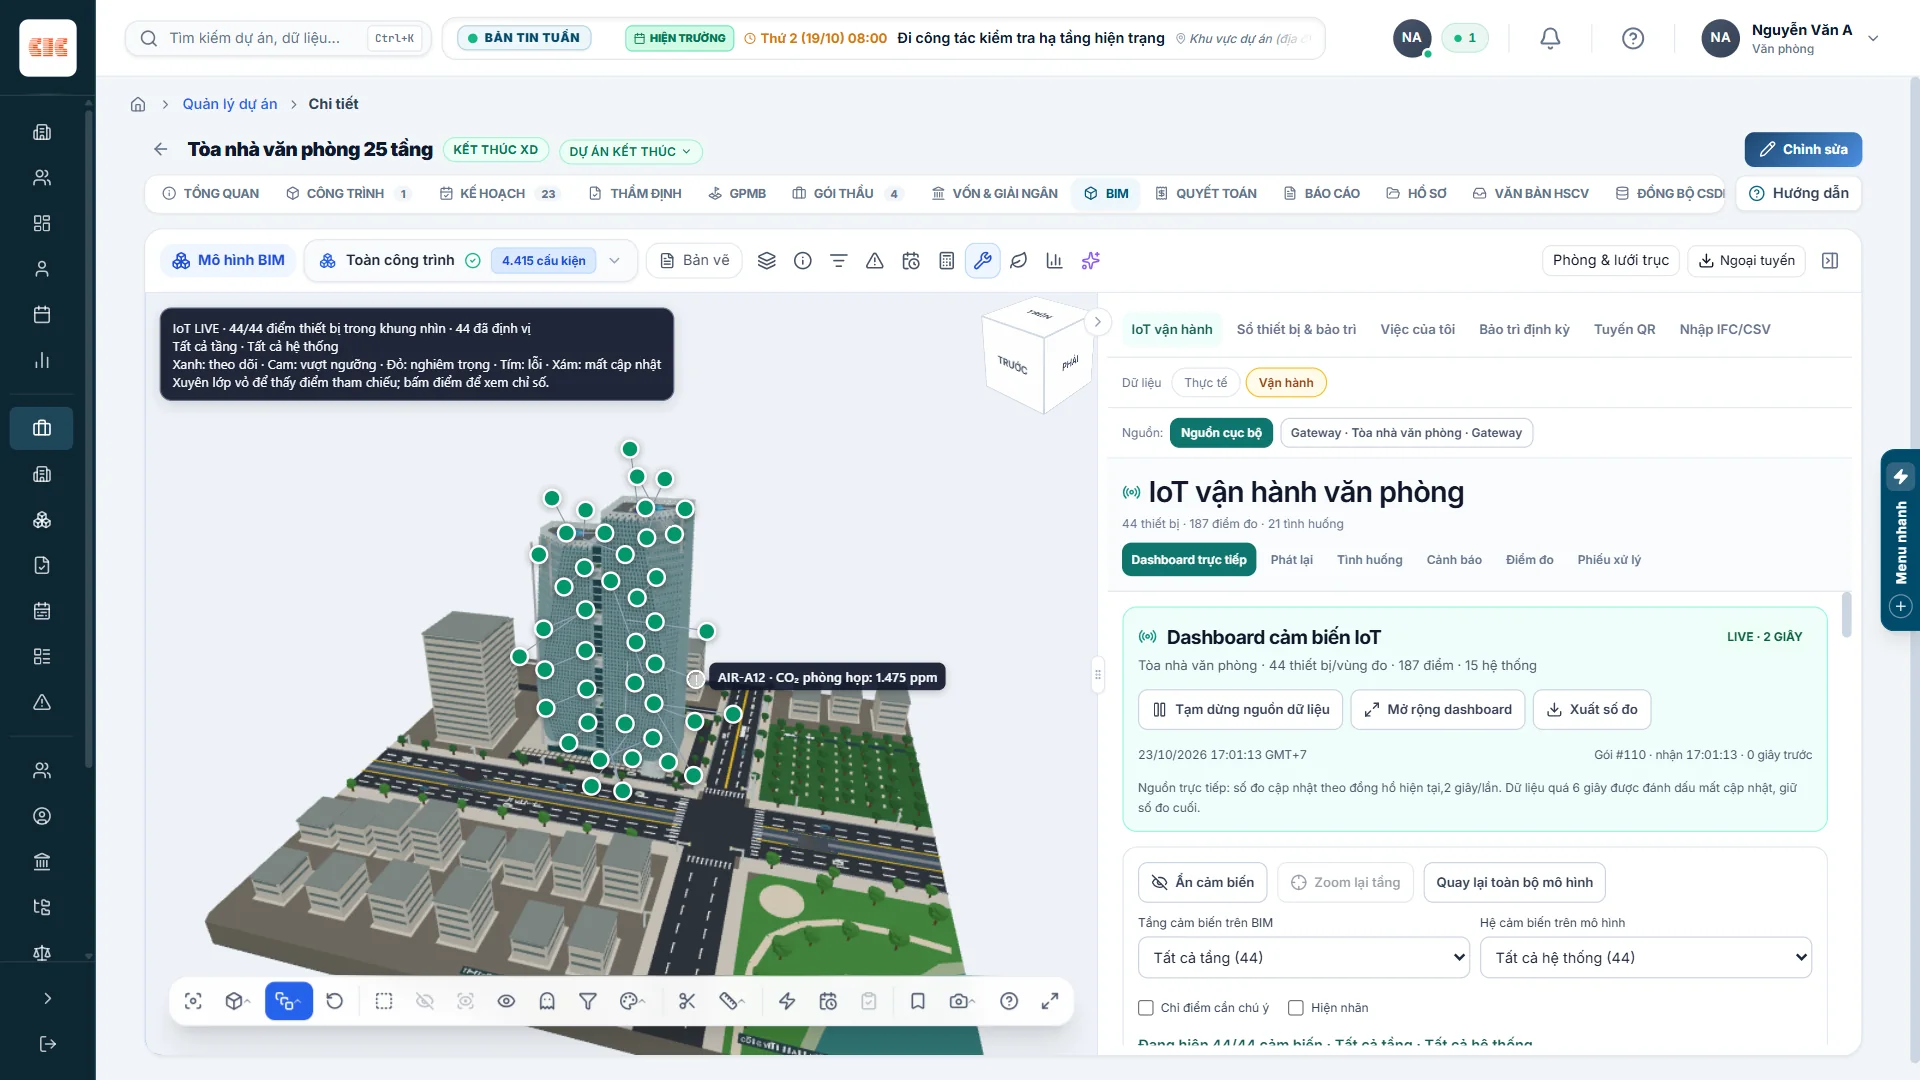The height and width of the screenshot is (1080, 1920).
Task: Check the 'Hiện nhãn' checkbox
Action: pyautogui.click(x=1296, y=1008)
